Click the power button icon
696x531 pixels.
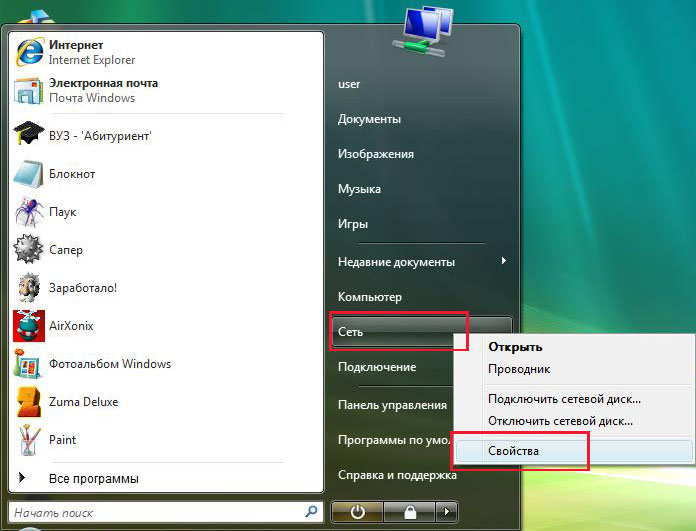pyautogui.click(x=357, y=512)
